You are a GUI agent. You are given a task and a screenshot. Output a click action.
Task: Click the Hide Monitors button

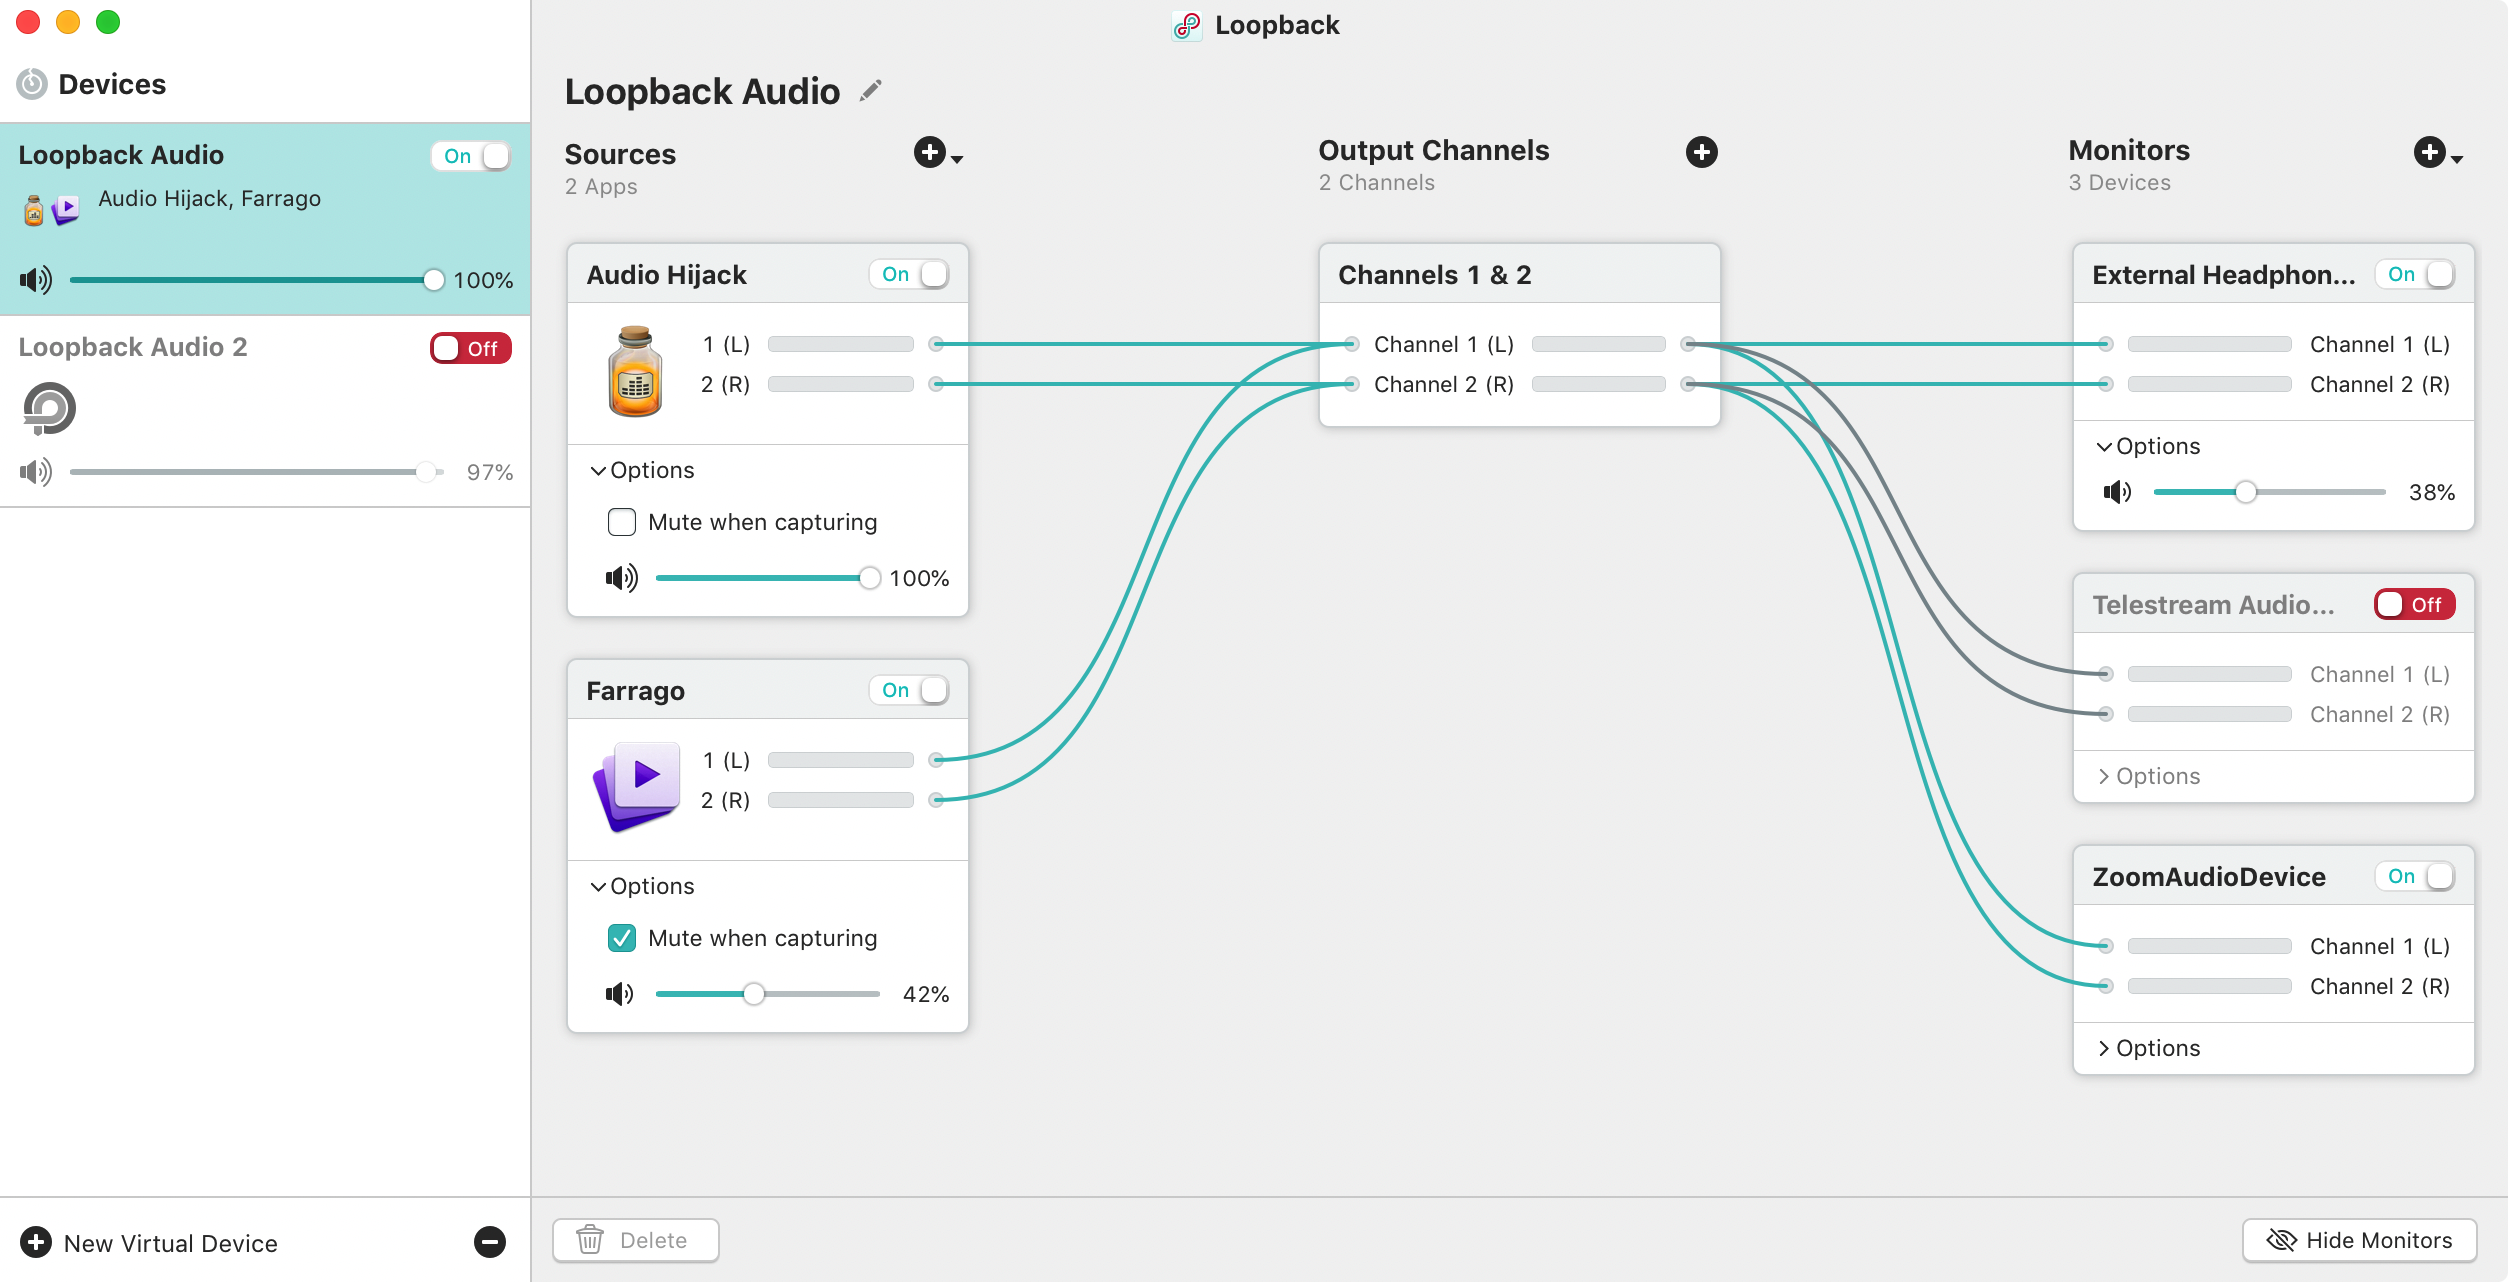2359,1240
